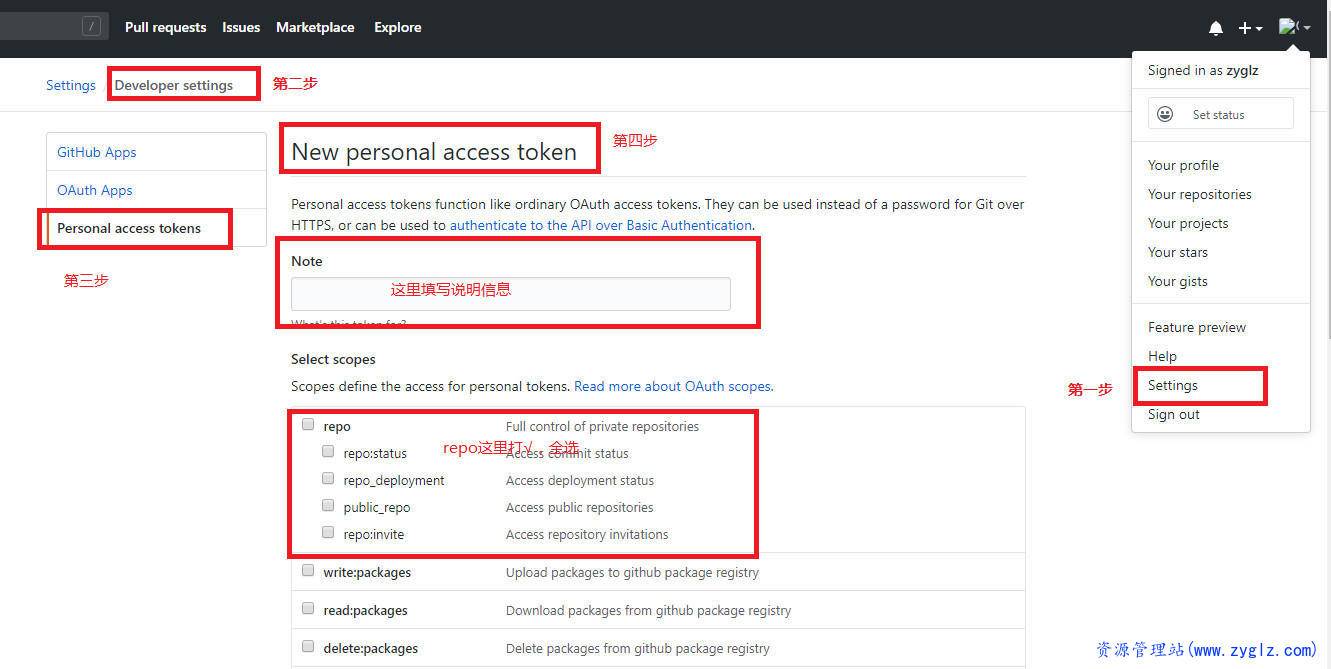Click the Developer settings breadcrumb

174,85
